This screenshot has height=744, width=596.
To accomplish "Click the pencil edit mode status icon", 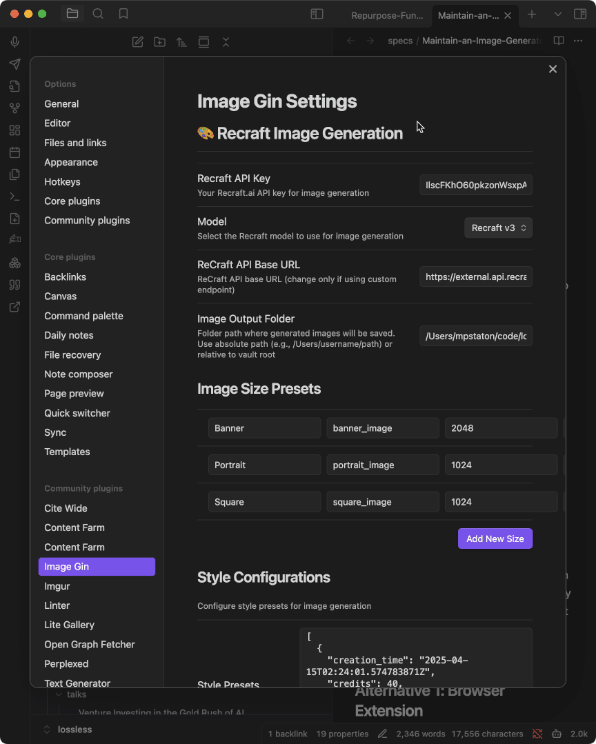I will (382, 734).
